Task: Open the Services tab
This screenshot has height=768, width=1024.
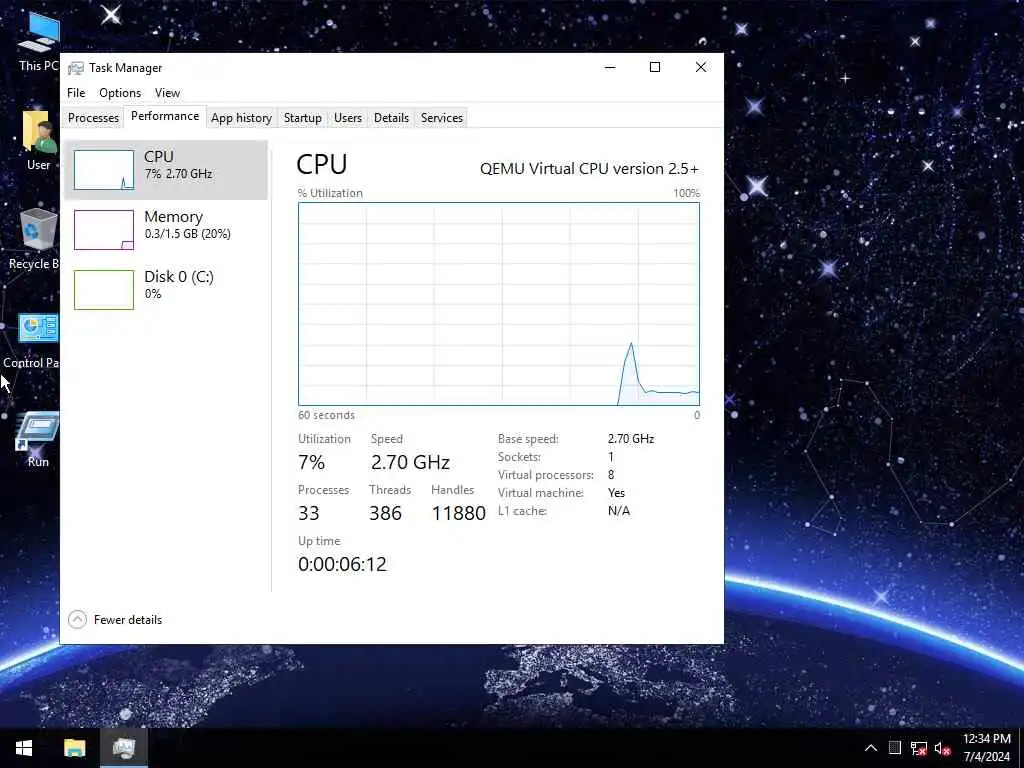Action: 441,118
